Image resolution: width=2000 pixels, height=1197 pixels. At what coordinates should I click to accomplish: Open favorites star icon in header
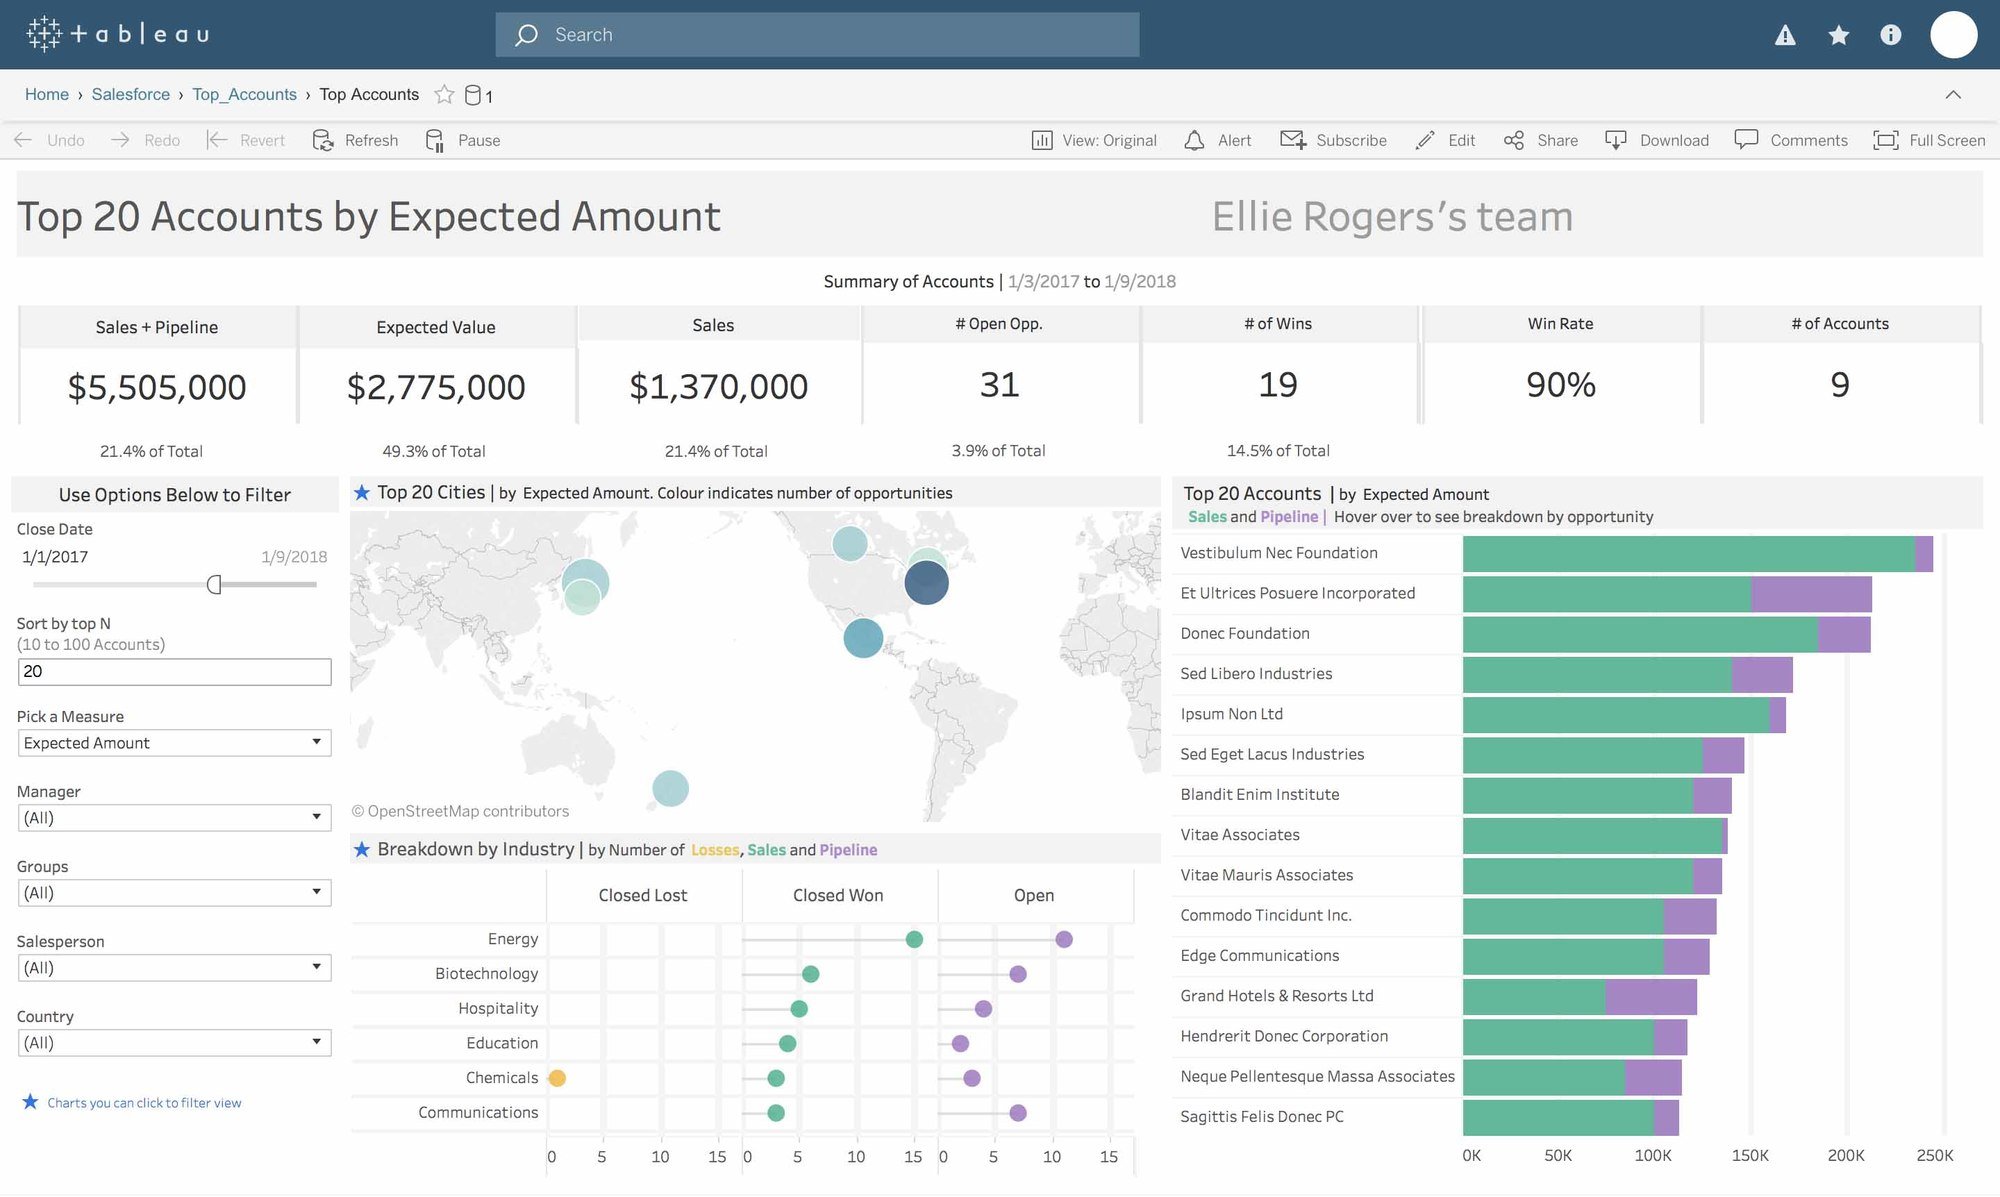[x=1838, y=36]
